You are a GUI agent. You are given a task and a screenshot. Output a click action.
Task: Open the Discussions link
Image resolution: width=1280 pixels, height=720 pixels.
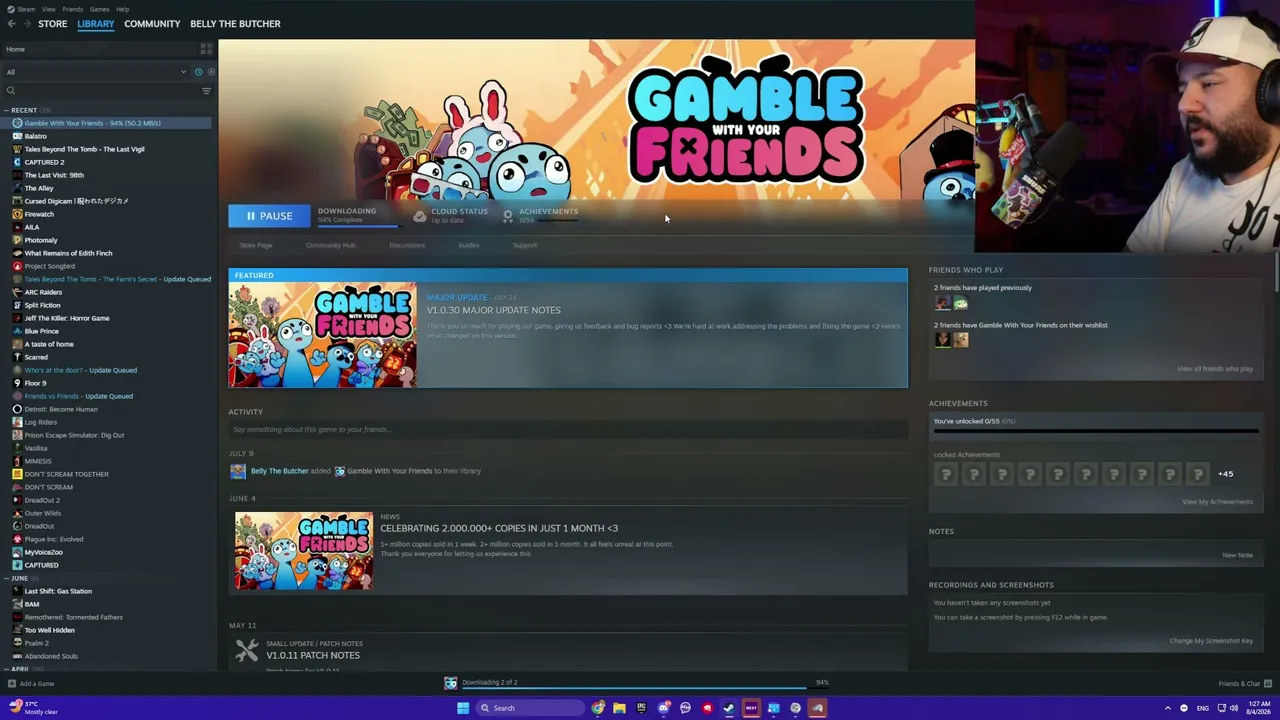tap(407, 245)
